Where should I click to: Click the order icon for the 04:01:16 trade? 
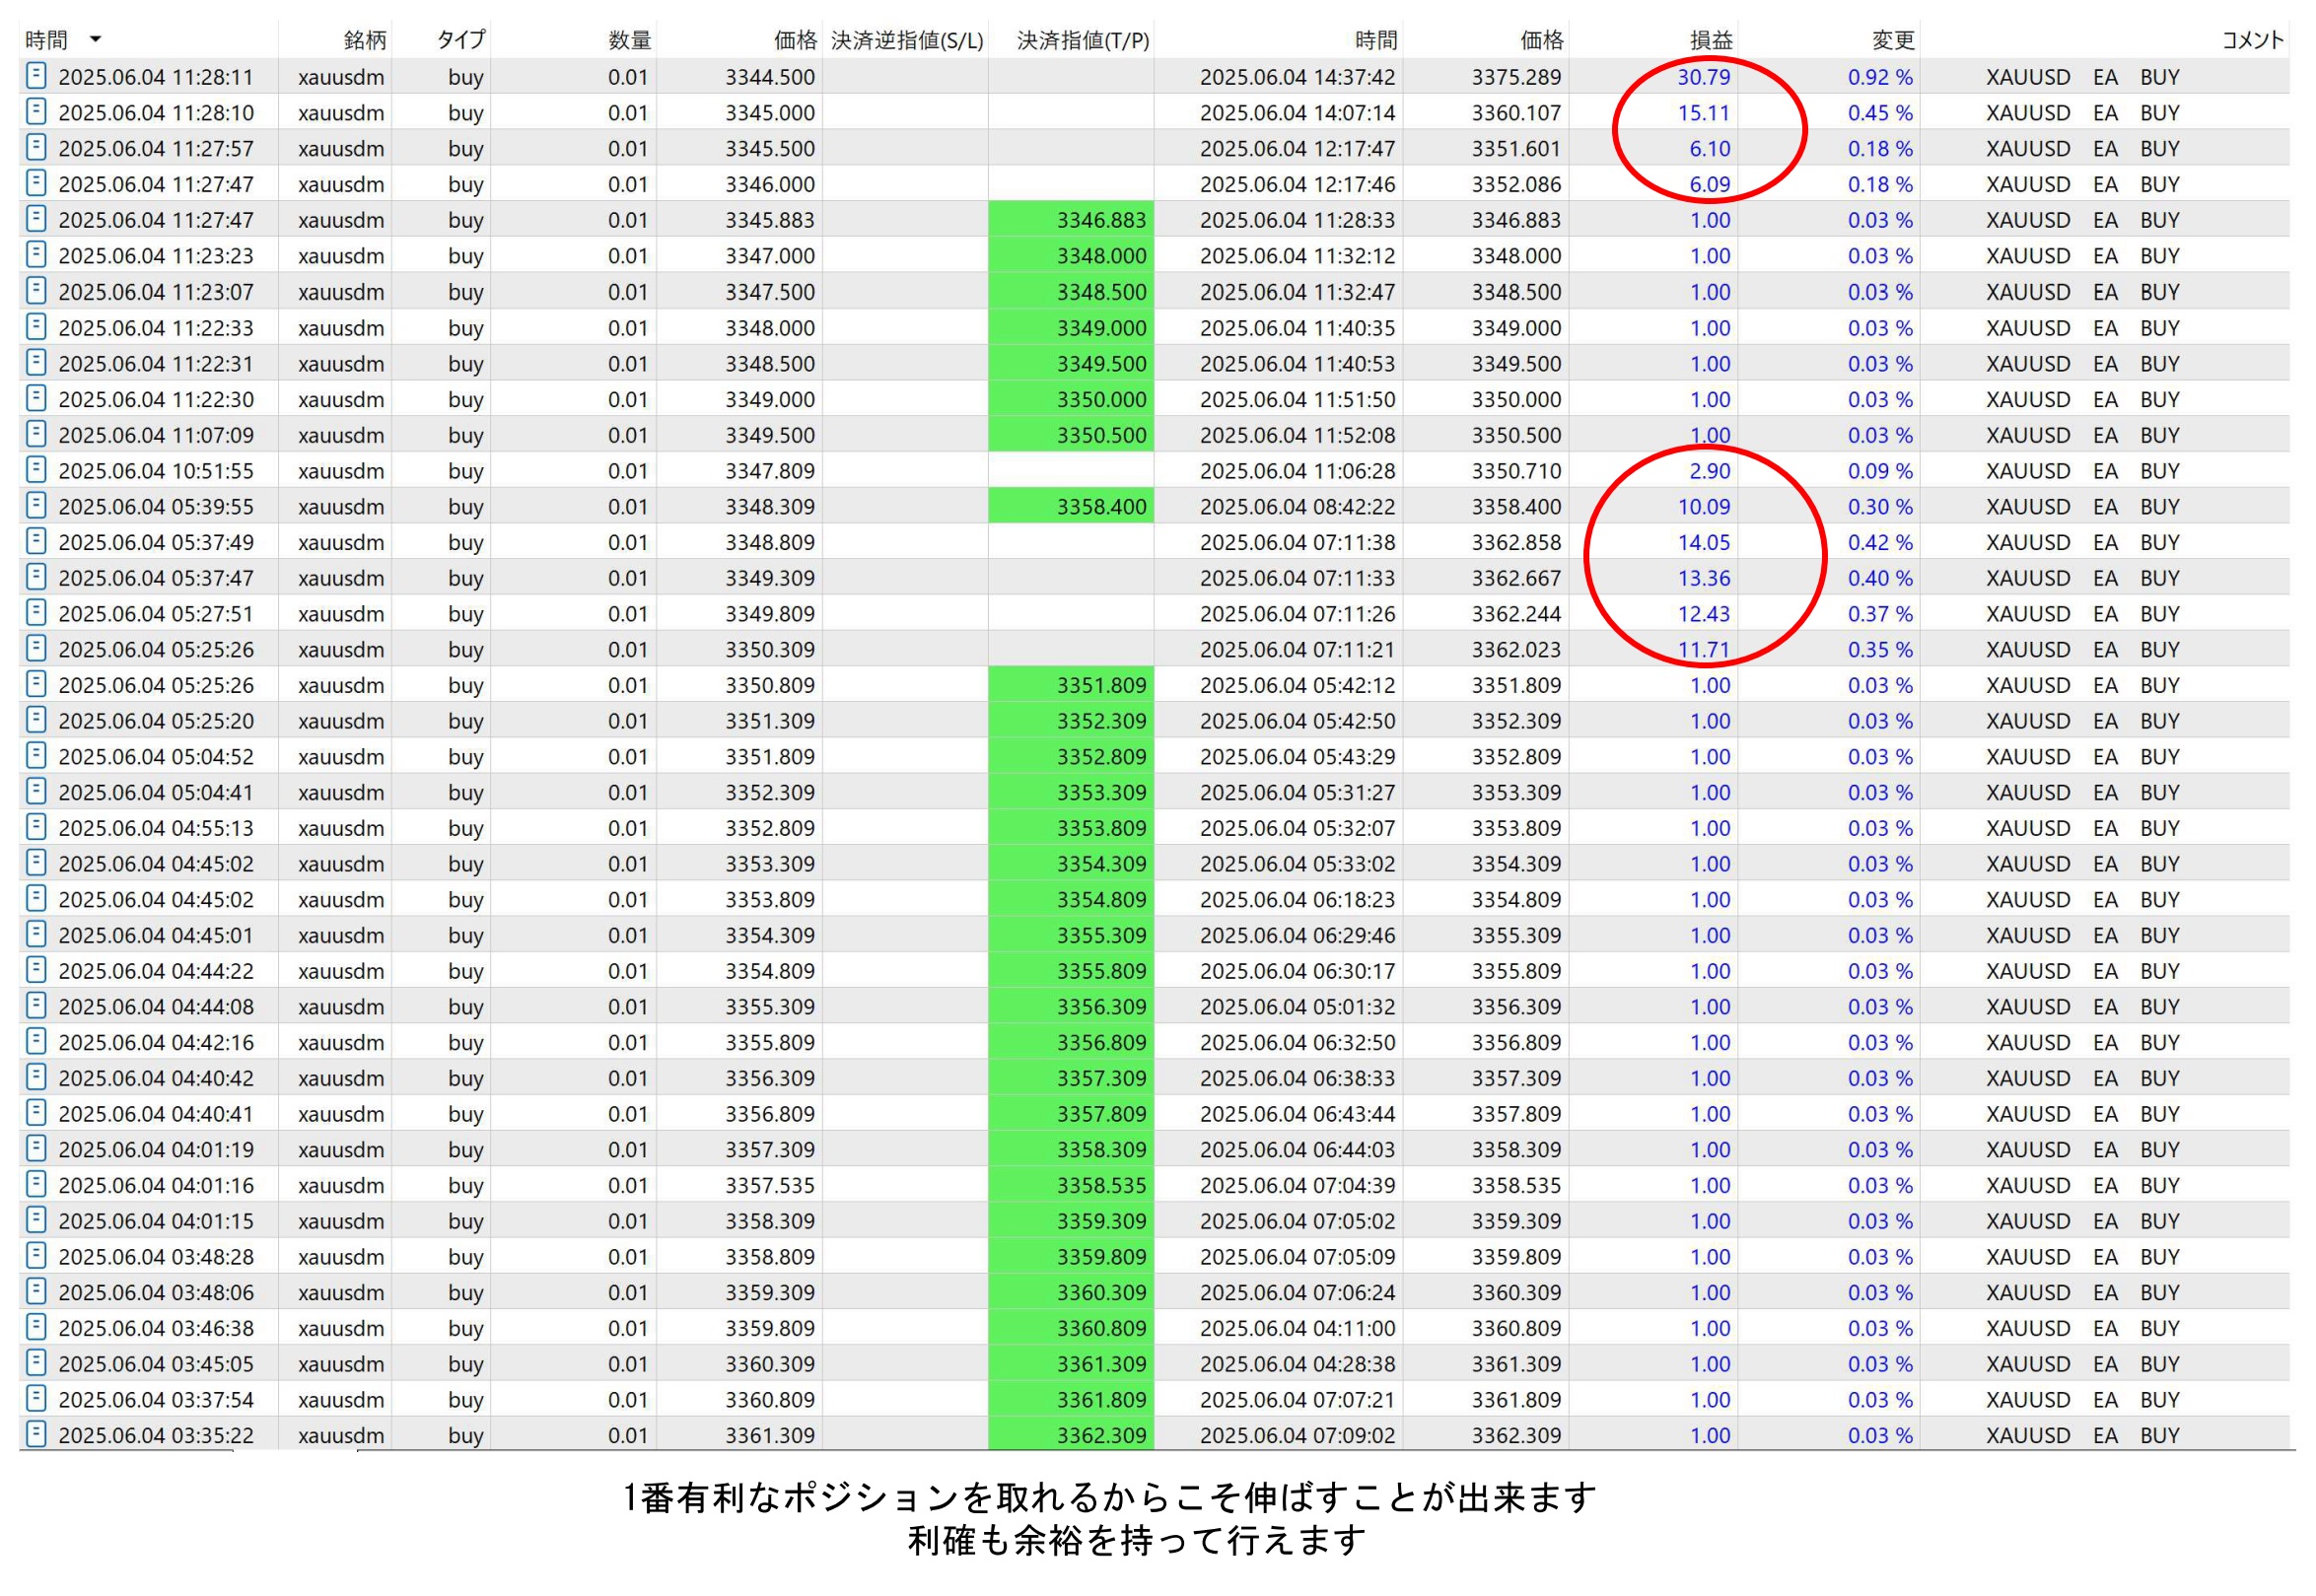point(36,1185)
